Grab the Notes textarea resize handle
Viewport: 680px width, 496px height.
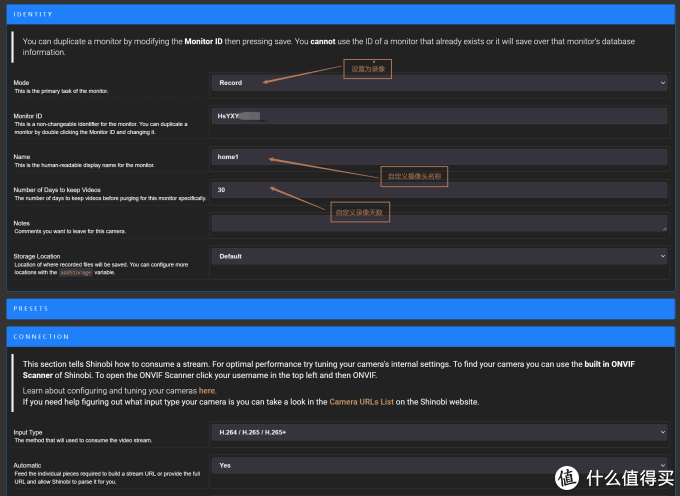[x=664, y=230]
